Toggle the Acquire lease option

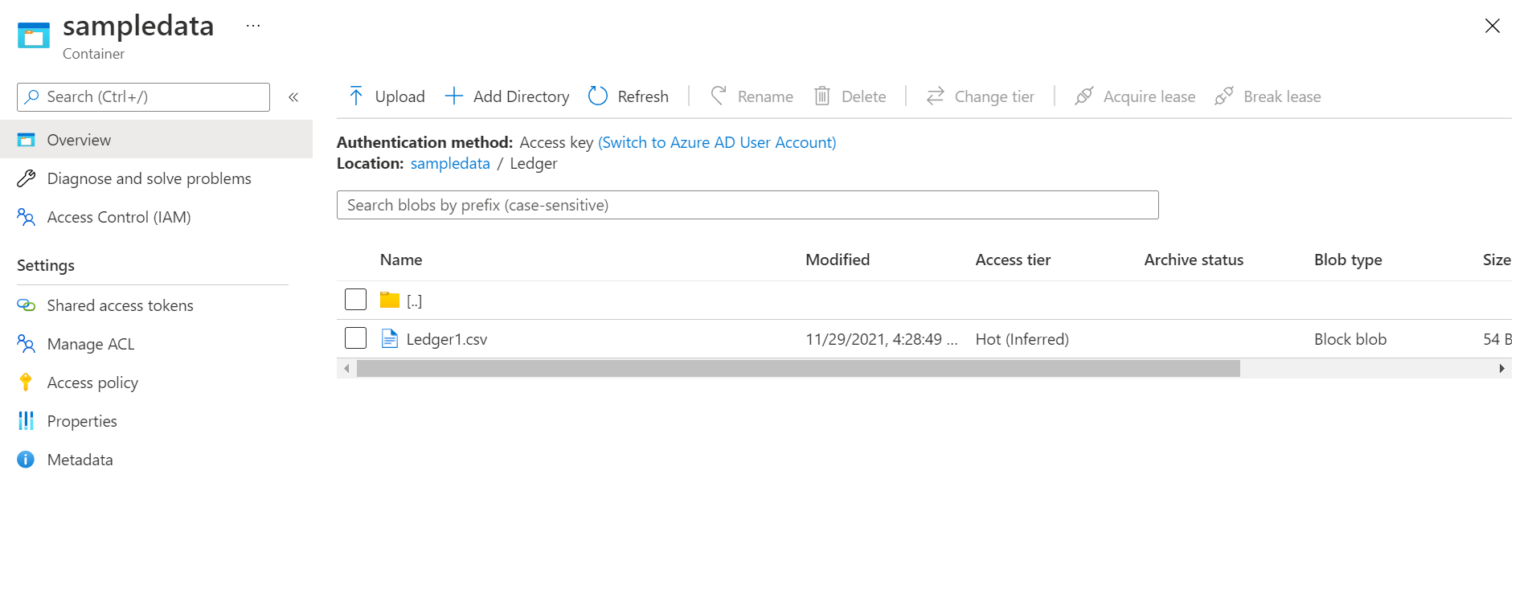coord(1135,96)
